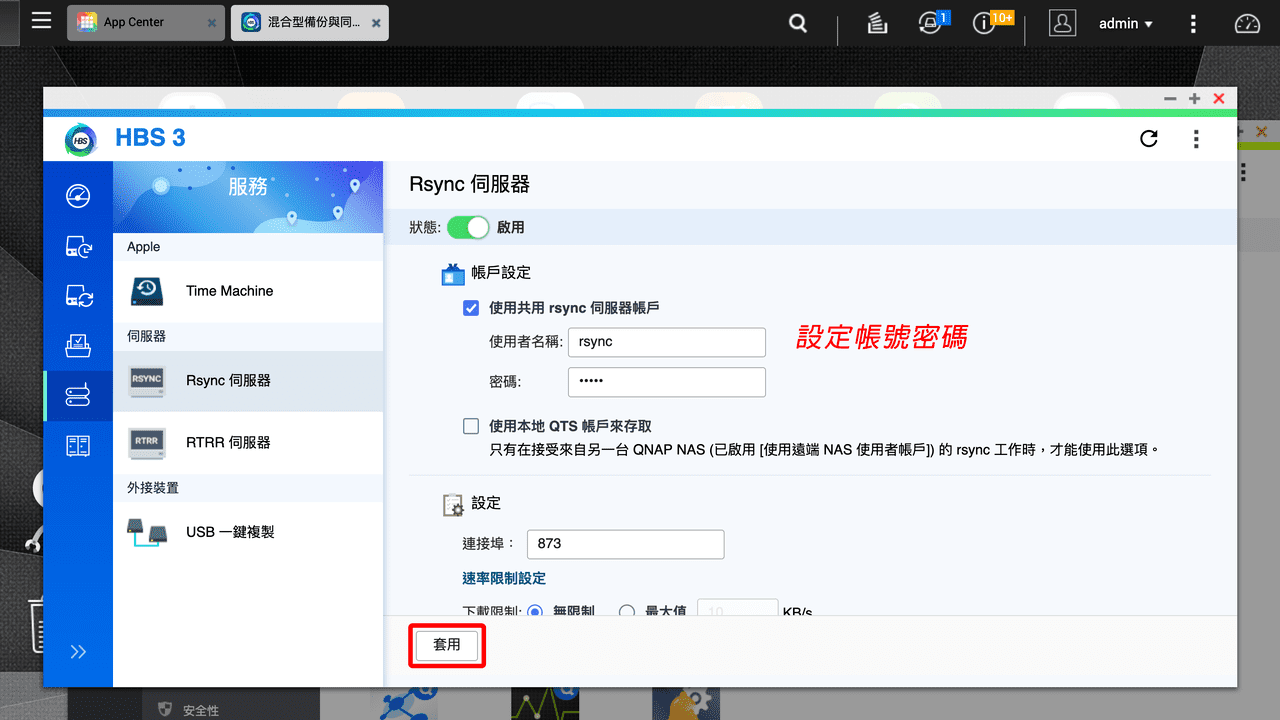Open HBS 3 options via three-dot menu

coord(1196,140)
